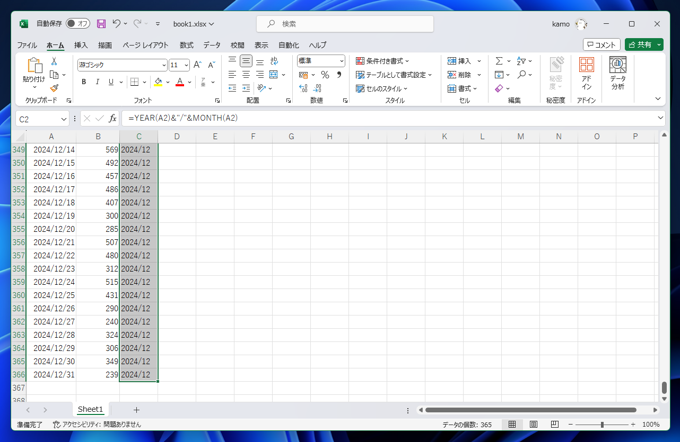Open the font size dropdown
Viewport: 680px width, 442px height.
click(186, 65)
